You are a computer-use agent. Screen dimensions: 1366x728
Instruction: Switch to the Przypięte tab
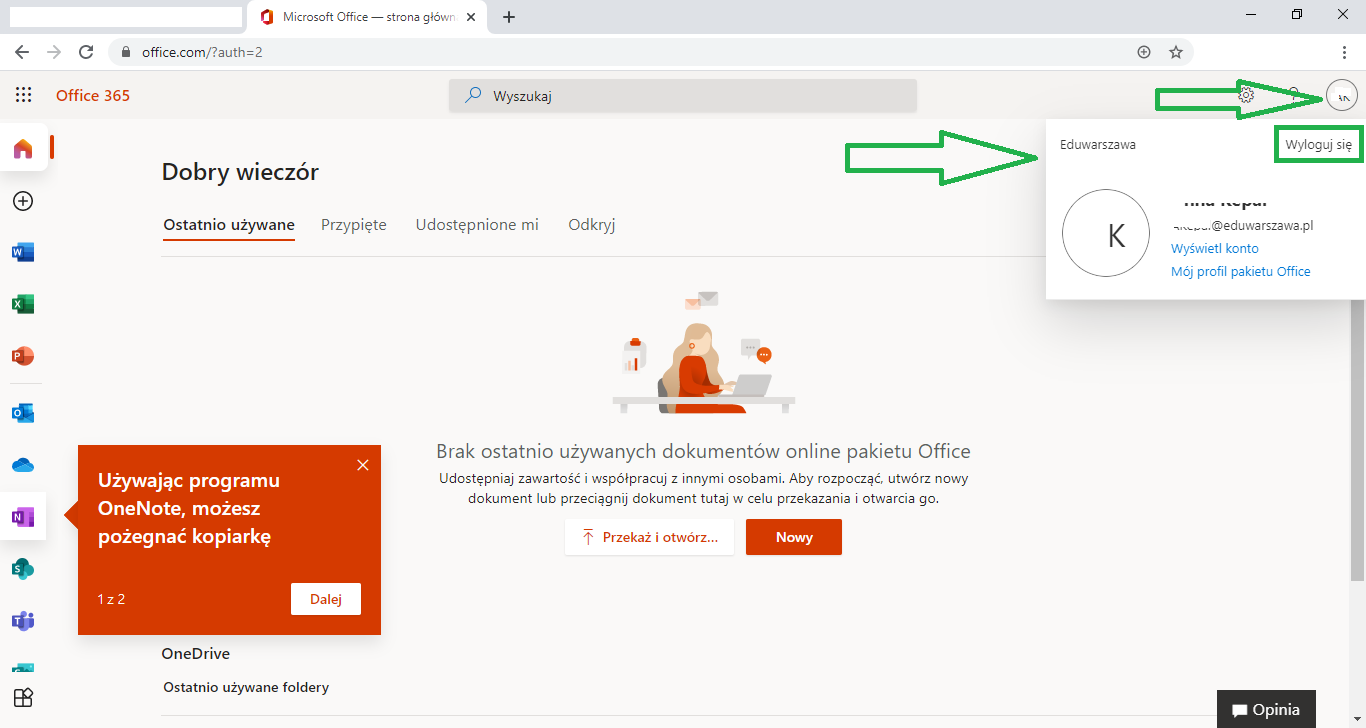point(353,225)
